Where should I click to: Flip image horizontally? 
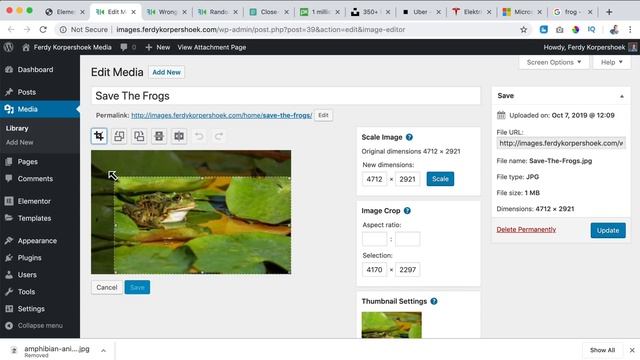[x=179, y=136]
